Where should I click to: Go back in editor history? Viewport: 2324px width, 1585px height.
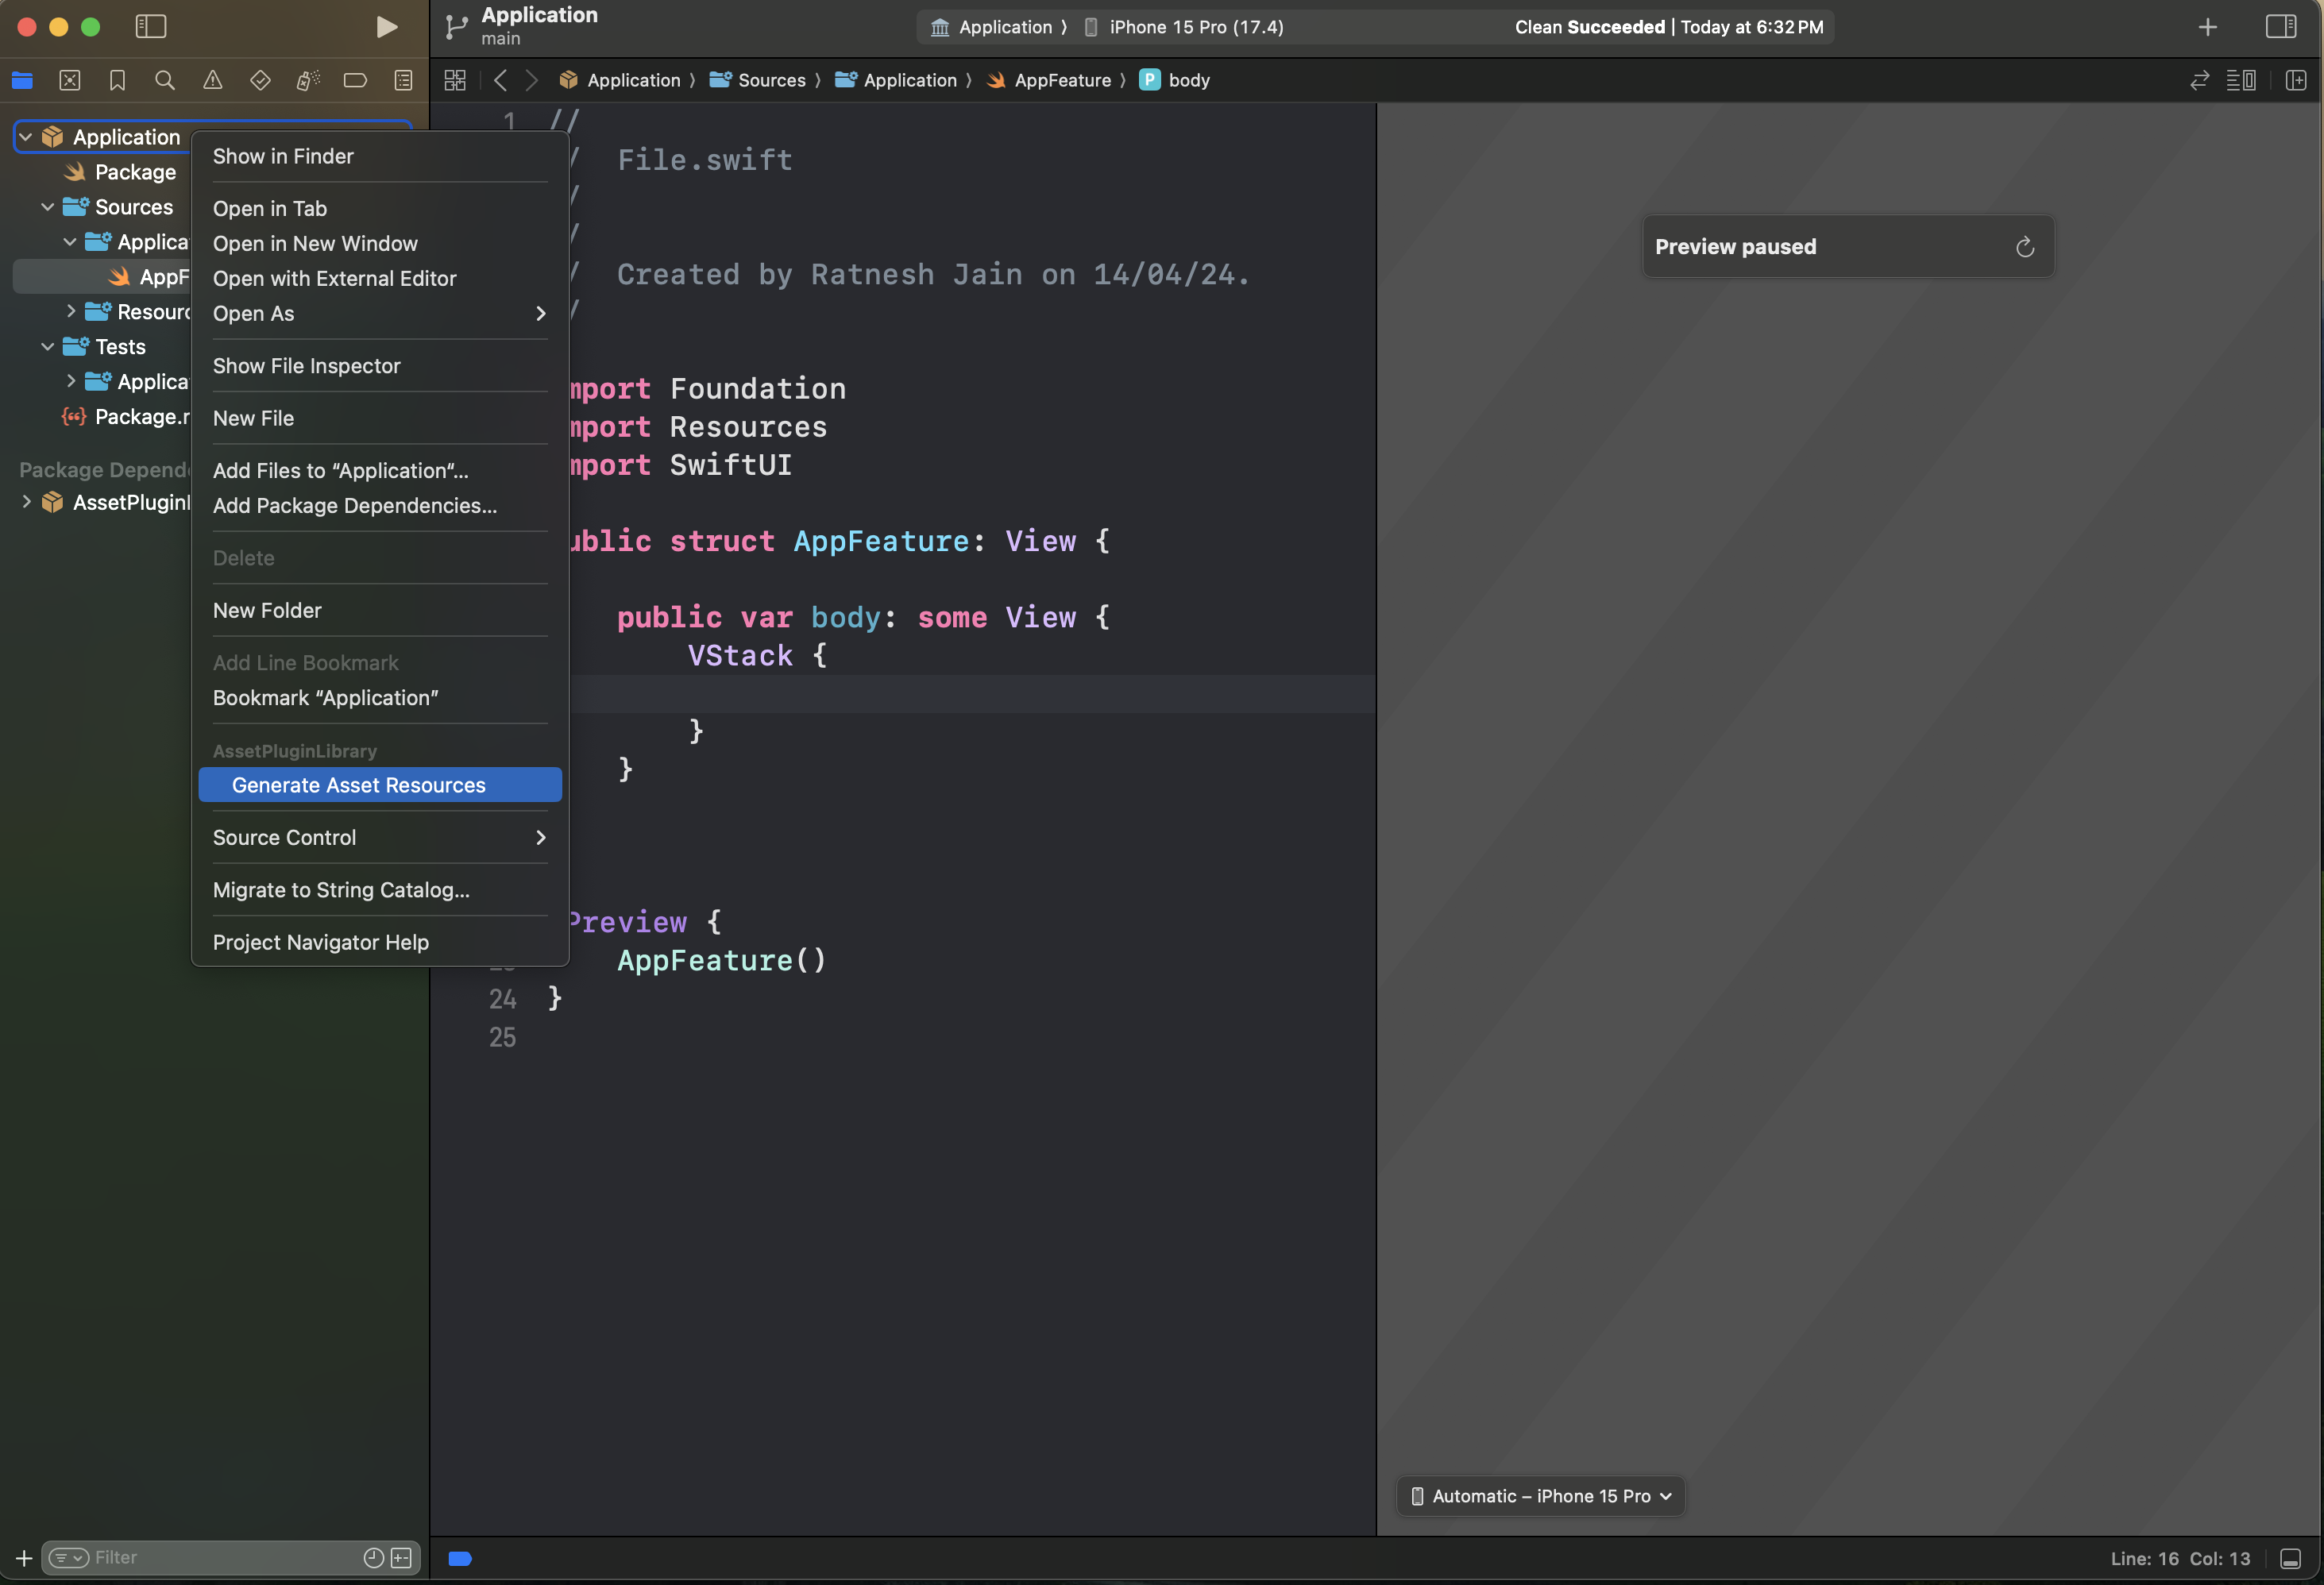[500, 81]
